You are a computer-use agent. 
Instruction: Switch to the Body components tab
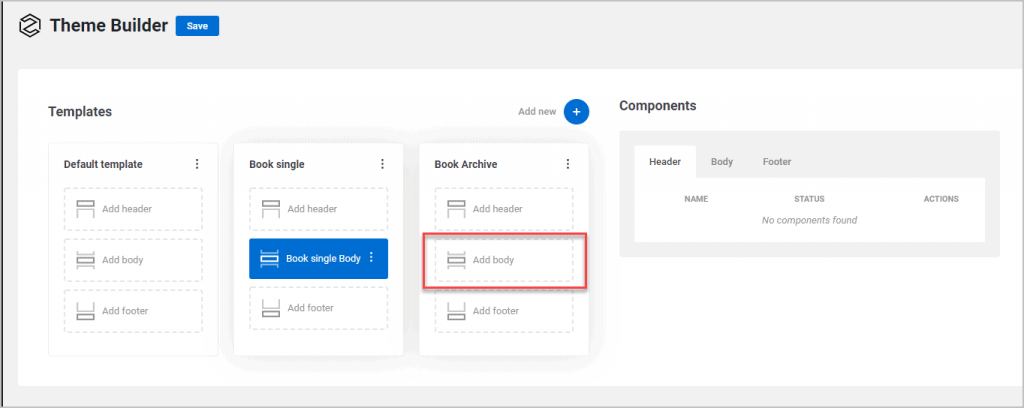722,161
